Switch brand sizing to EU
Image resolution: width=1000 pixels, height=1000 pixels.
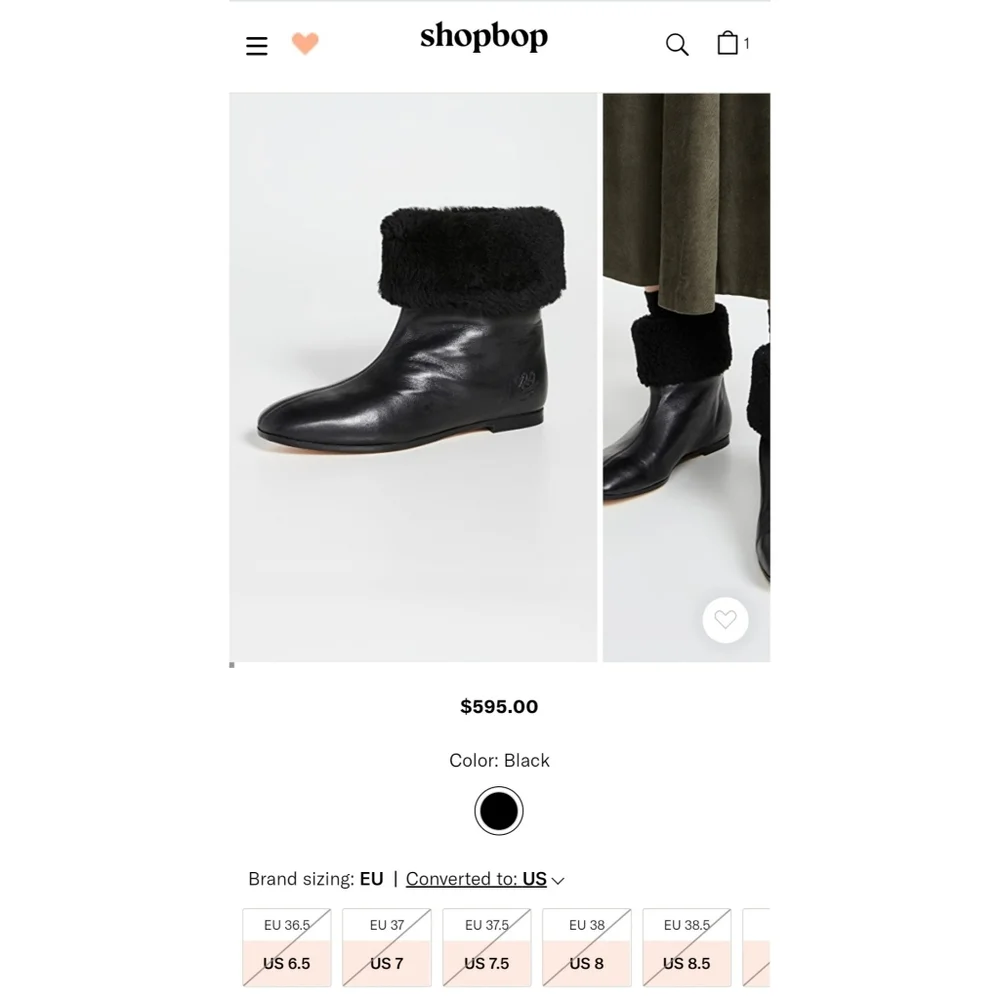pos(371,879)
